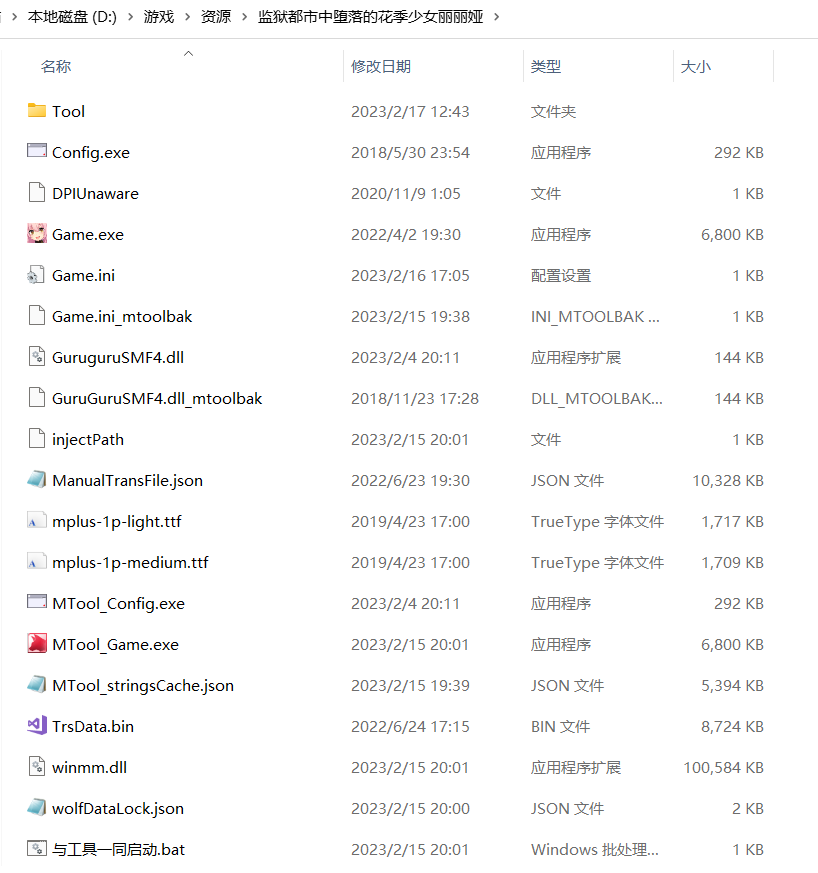Click the TrsData.bin Visual Studio icon
Viewport: 818px width, 873px height.
click(37, 726)
